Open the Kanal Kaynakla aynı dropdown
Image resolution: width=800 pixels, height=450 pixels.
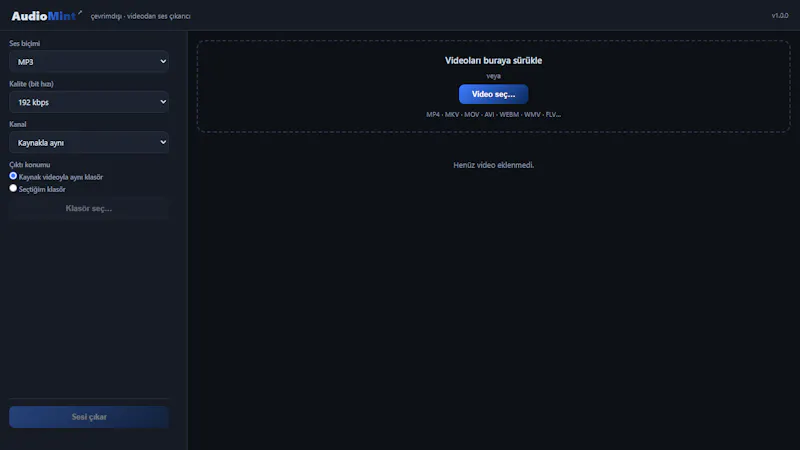click(x=89, y=142)
